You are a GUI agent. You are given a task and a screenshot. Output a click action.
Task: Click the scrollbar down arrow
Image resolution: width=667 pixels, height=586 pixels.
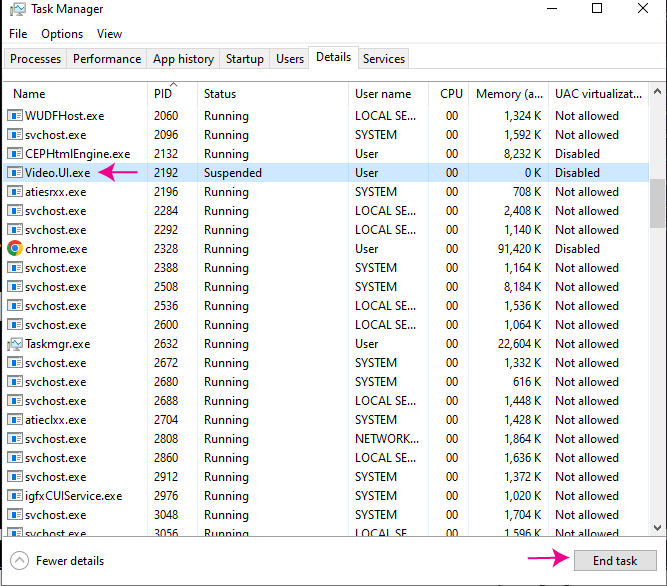[657, 528]
